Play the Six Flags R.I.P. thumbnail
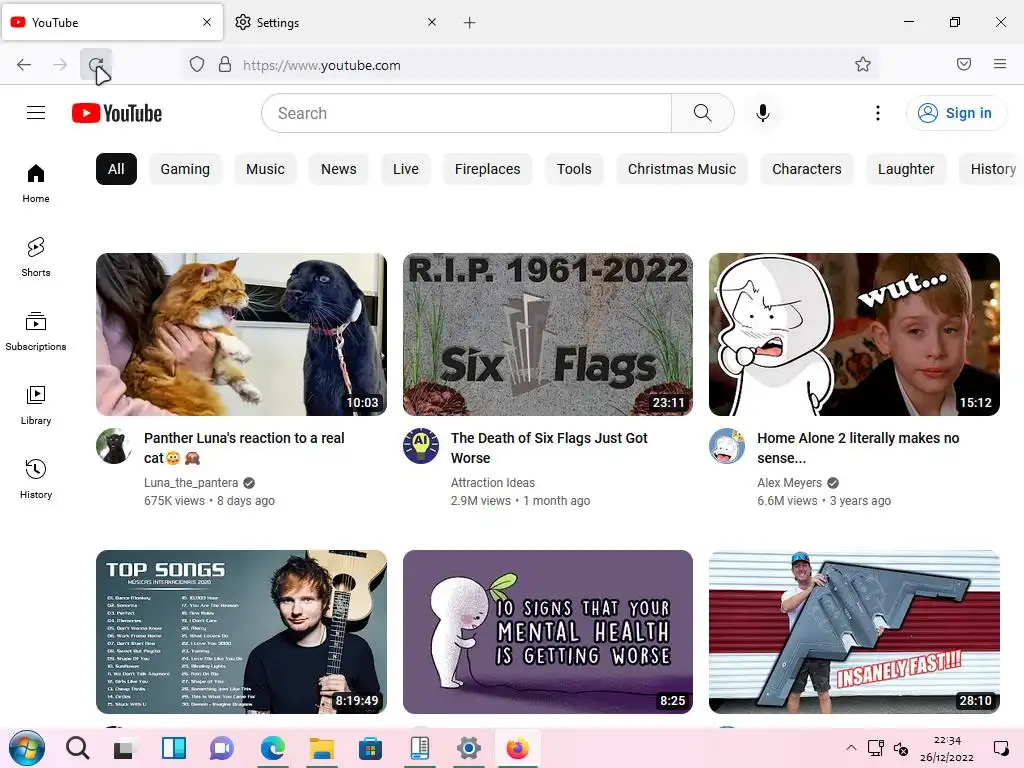 click(547, 334)
